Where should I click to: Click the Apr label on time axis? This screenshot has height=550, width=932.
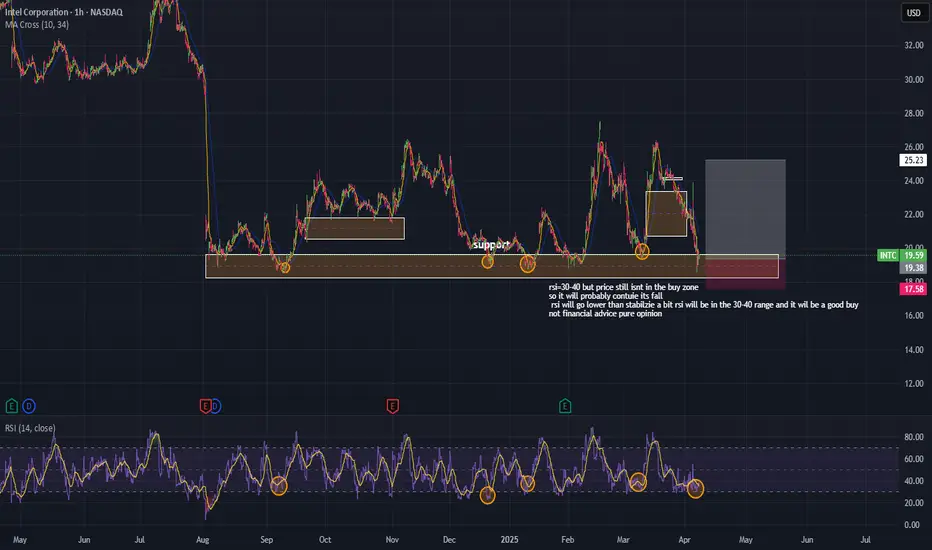click(685, 540)
